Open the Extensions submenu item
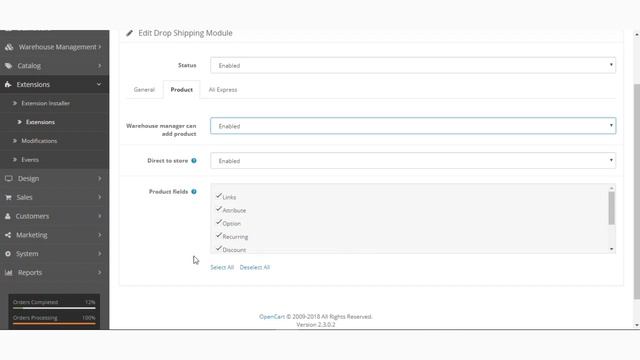Viewport: 640px width, 360px height. click(40, 122)
